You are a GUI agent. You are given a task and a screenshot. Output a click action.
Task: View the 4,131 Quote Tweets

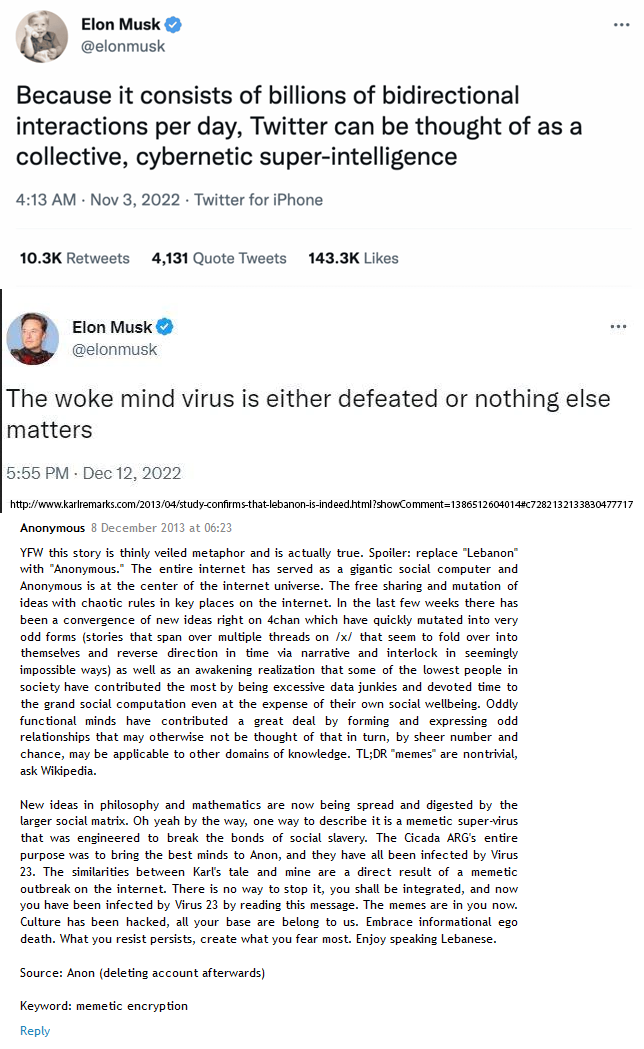[218, 258]
